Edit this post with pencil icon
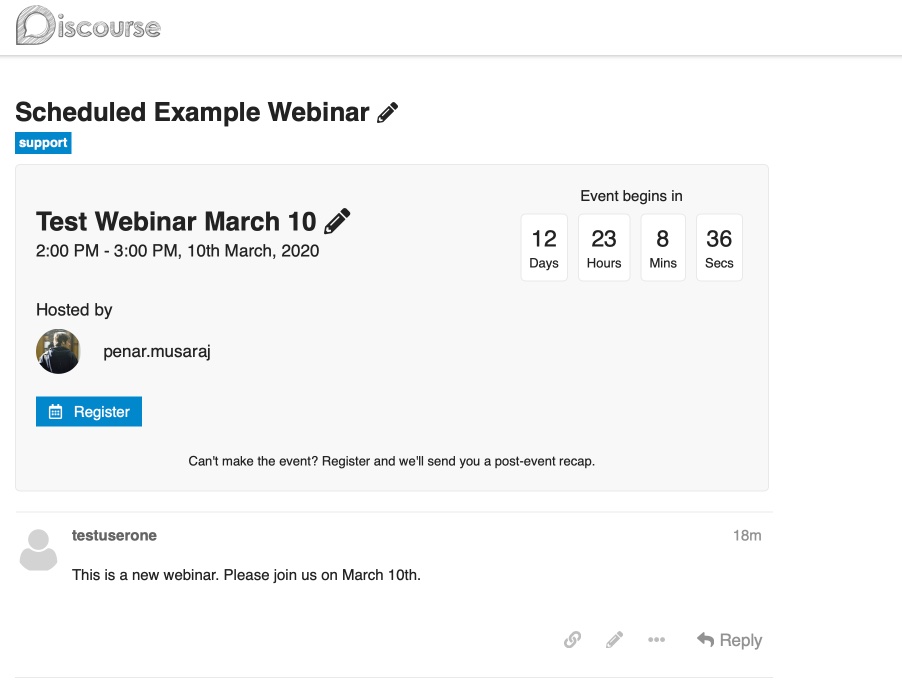The image size is (902, 699). tap(614, 640)
